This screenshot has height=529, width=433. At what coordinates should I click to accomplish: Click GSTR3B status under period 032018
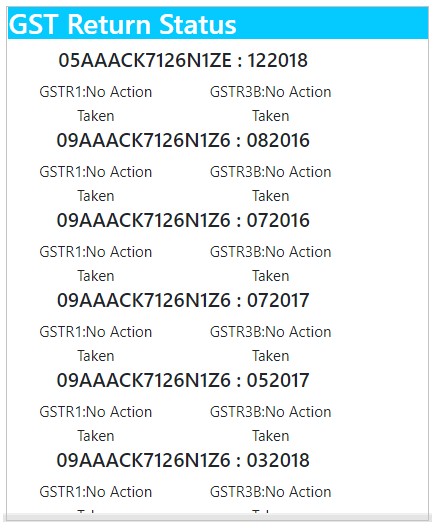(271, 499)
